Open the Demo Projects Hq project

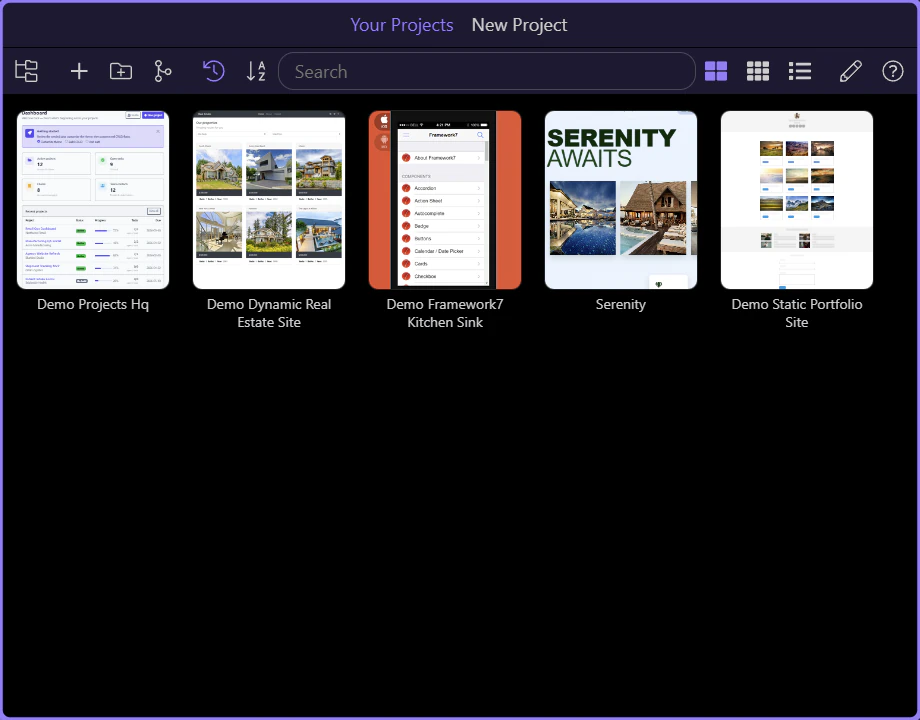coord(92,199)
